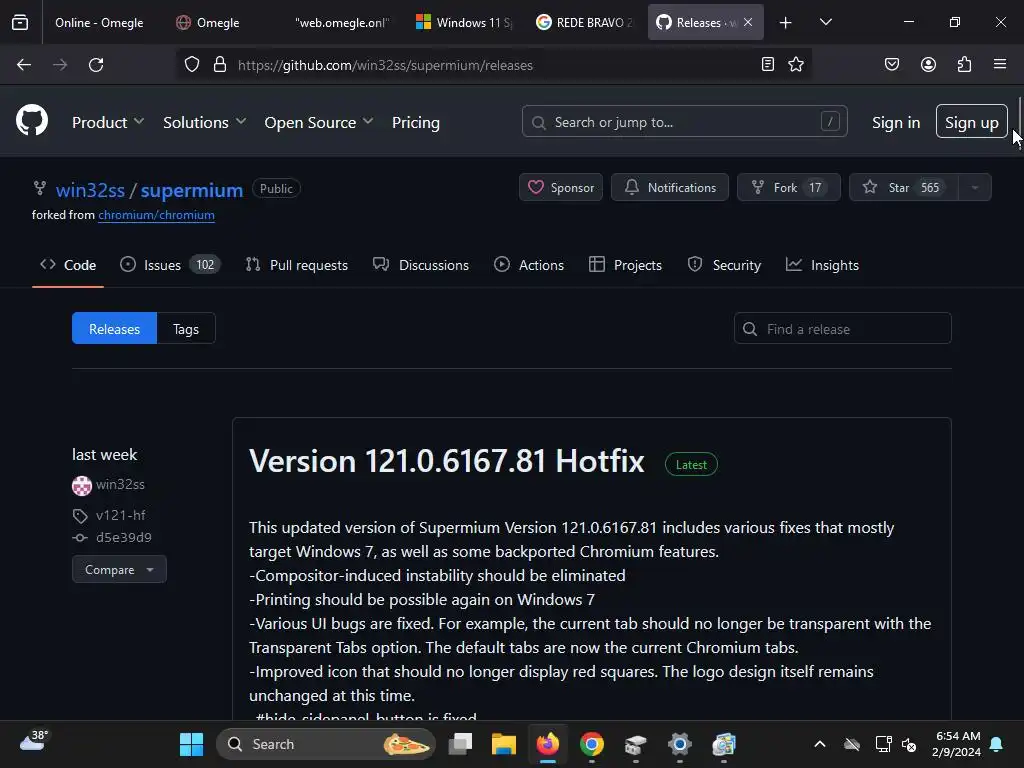Open the weather widget showing 38°
This screenshot has height=768, width=1024.
point(33,742)
